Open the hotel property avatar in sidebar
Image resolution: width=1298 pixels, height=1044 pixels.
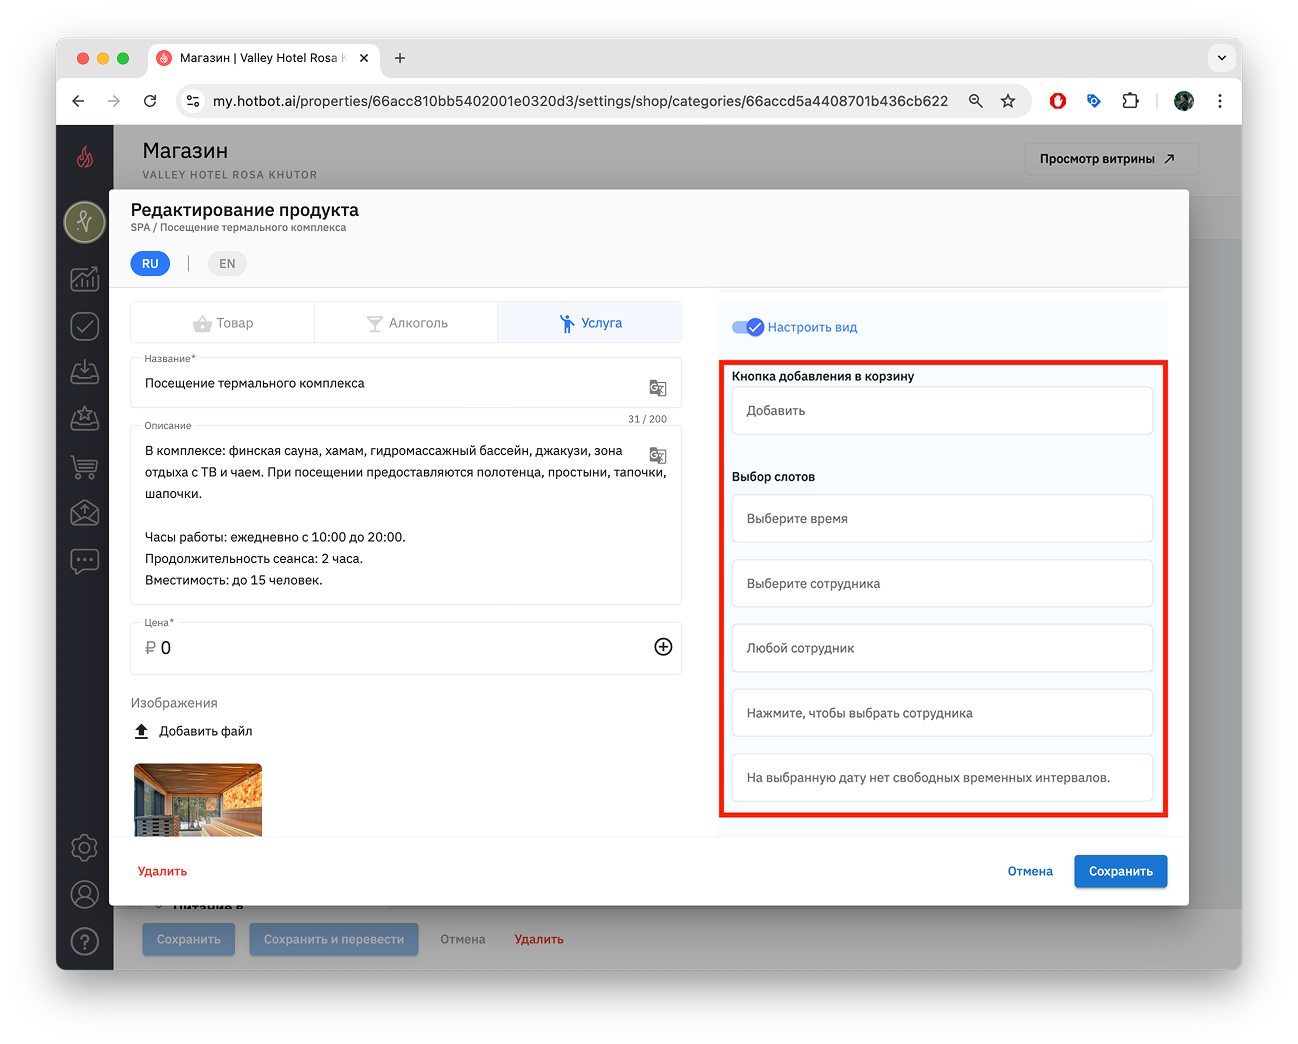(x=85, y=222)
